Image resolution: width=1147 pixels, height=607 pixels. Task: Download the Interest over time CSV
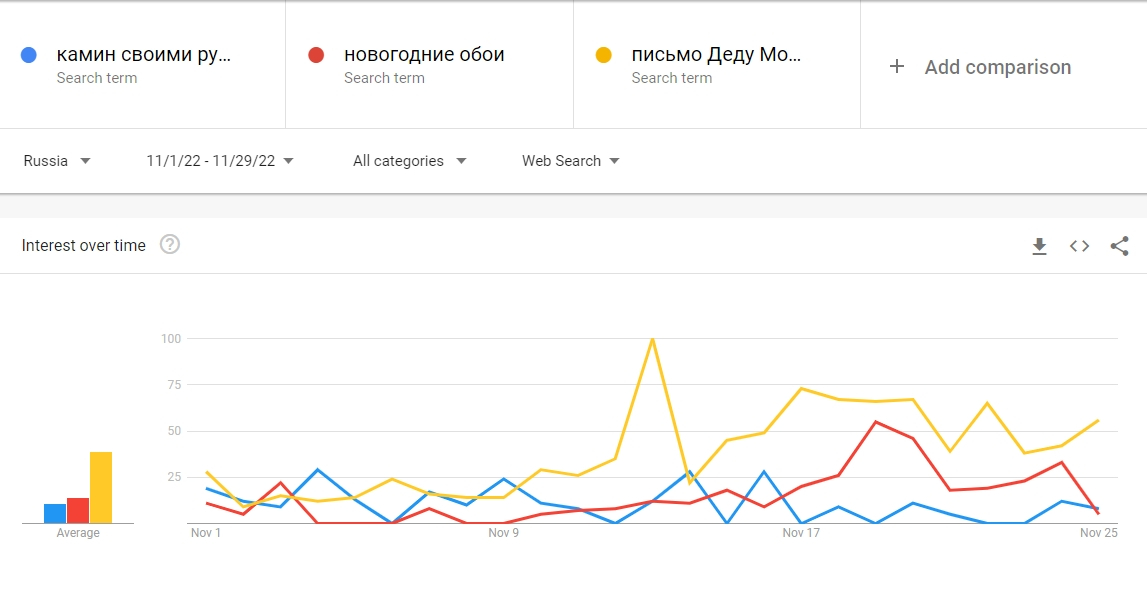(1039, 246)
